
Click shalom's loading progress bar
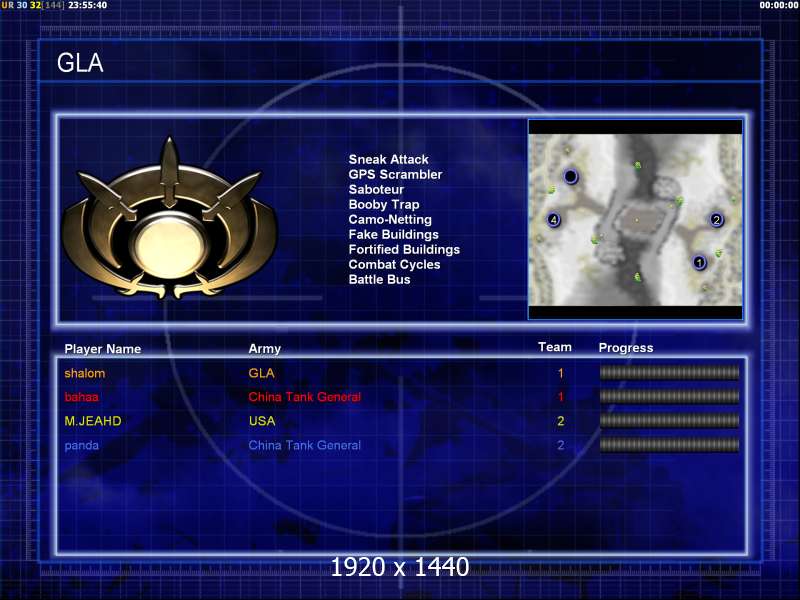pyautogui.click(x=669, y=372)
